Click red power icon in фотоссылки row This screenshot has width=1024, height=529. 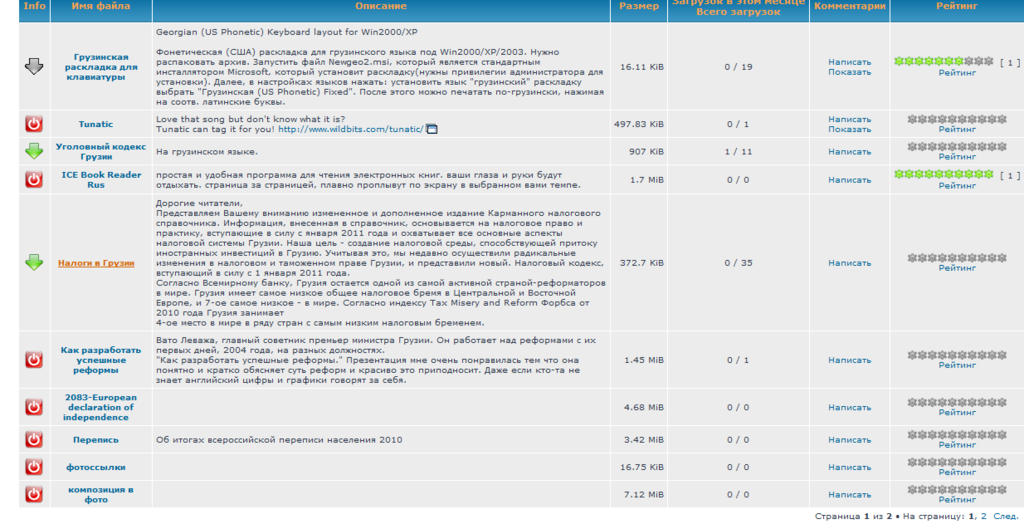coord(34,467)
